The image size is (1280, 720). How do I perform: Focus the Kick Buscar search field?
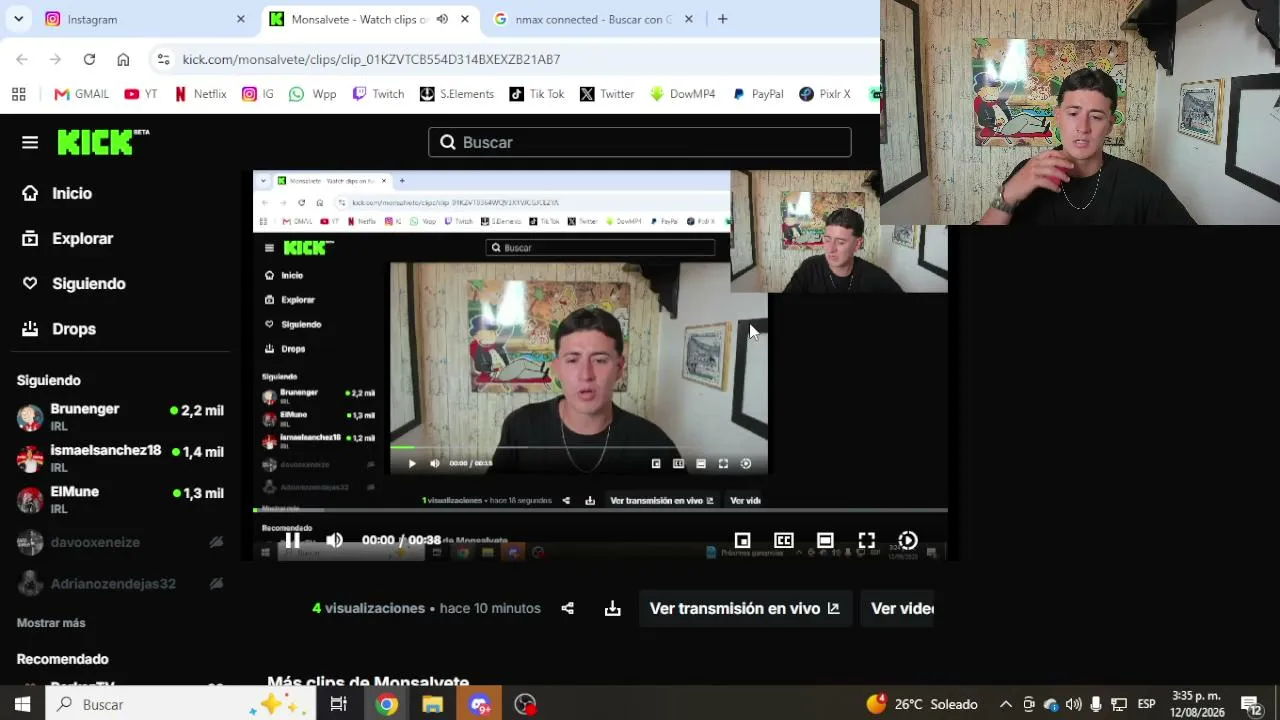[640, 142]
